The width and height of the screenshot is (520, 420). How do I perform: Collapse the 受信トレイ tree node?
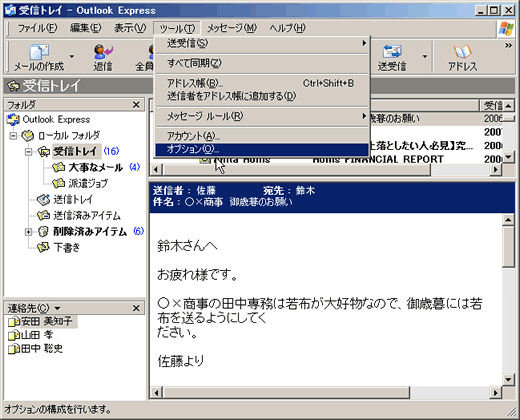tap(29, 152)
